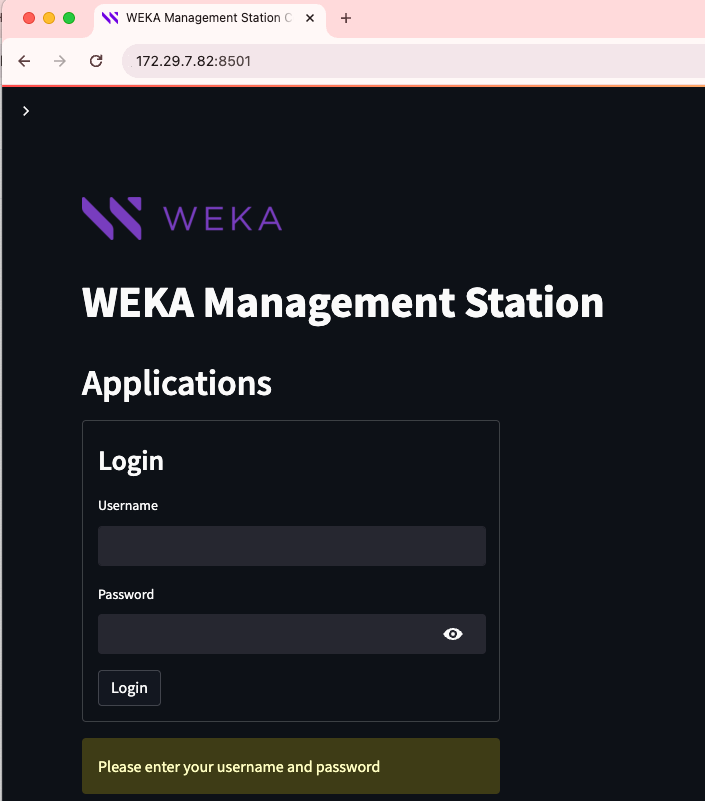This screenshot has width=705, height=801.
Task: Expand the sidebar with the chevron arrow
Action: 26,111
